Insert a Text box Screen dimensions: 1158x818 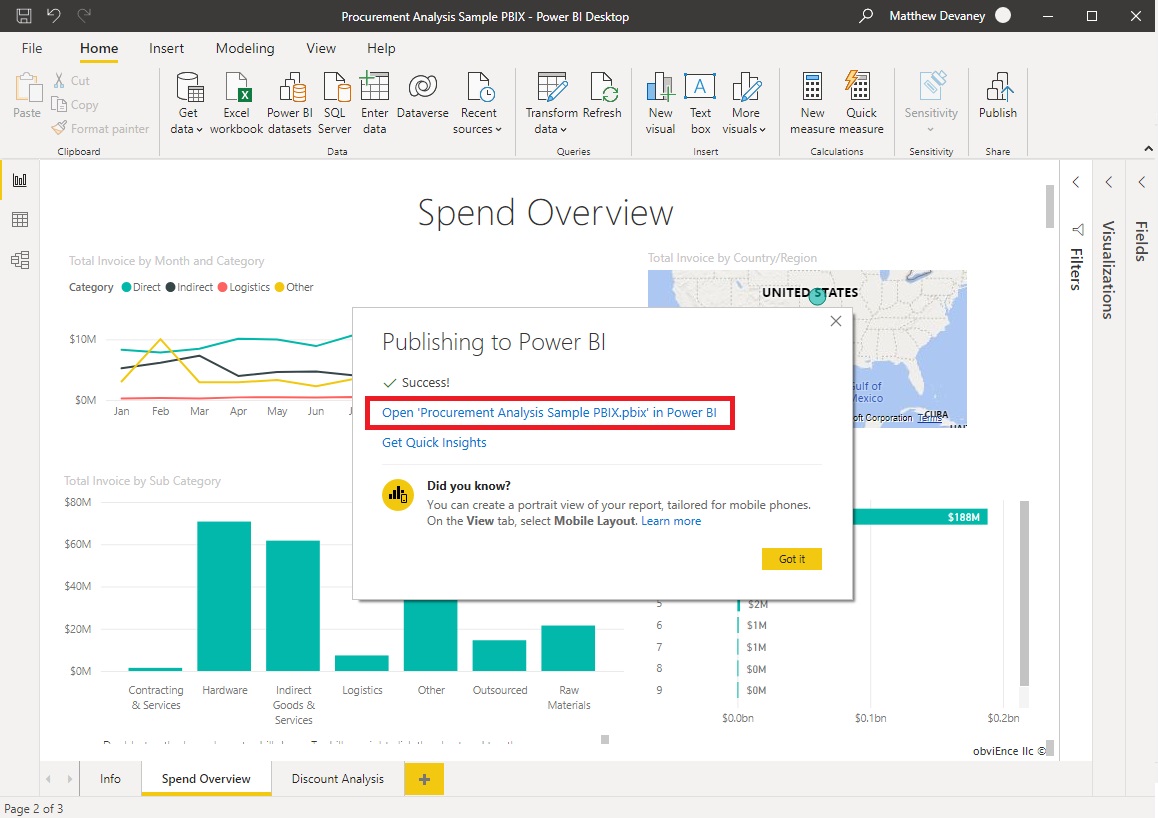[700, 100]
